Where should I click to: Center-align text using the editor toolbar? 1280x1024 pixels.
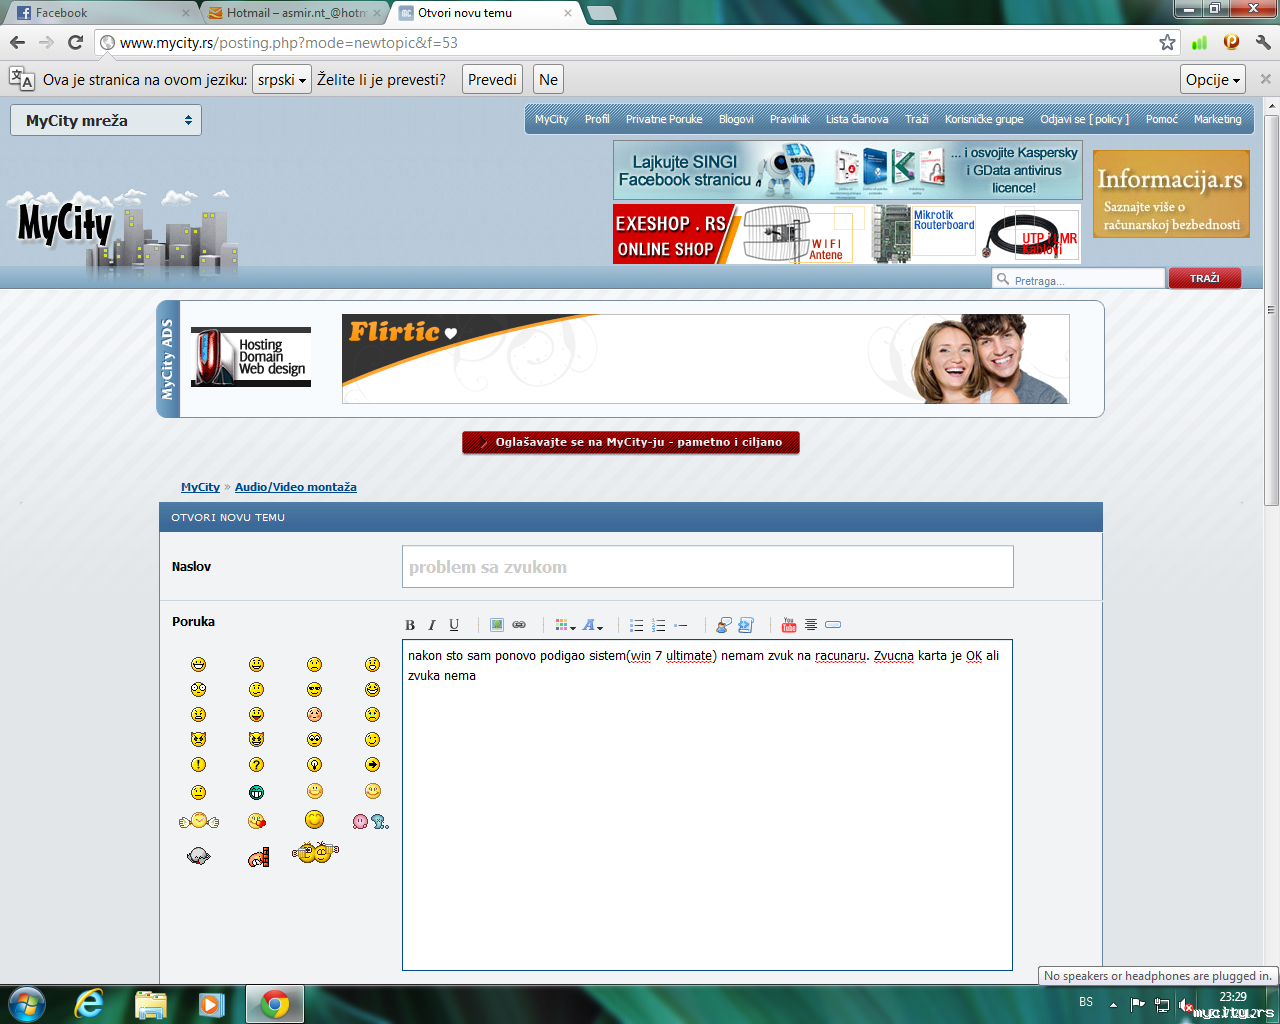(x=811, y=625)
